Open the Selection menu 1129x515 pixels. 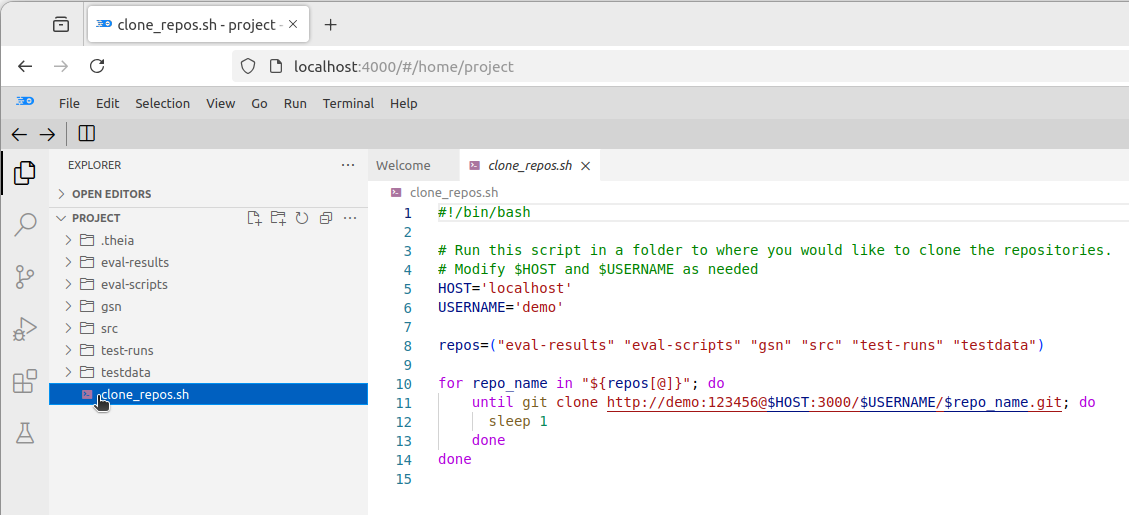[x=163, y=103]
